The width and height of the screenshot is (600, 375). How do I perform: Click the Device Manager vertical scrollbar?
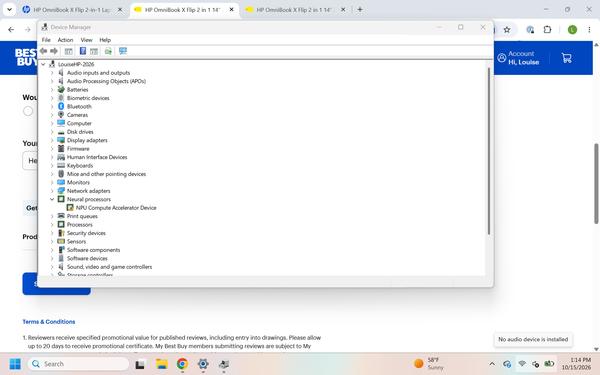pyautogui.click(x=489, y=151)
